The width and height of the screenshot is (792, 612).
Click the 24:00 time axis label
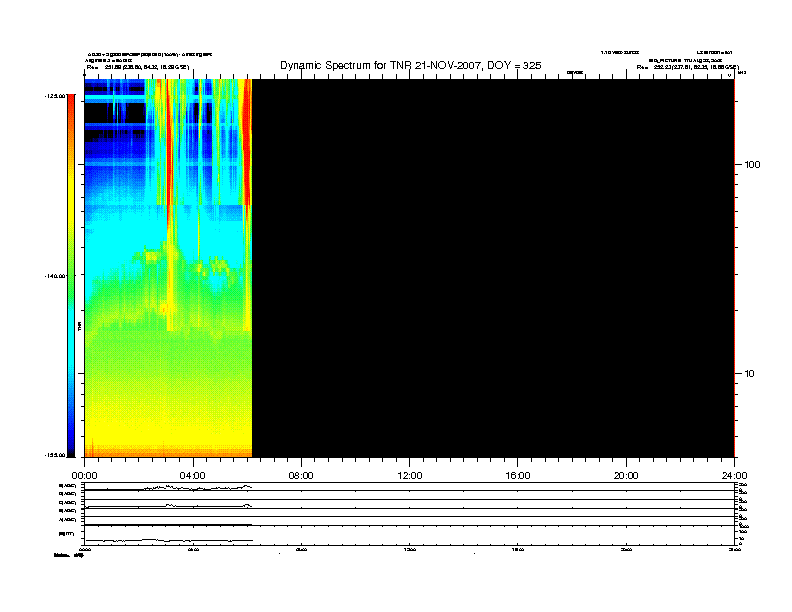coord(734,476)
